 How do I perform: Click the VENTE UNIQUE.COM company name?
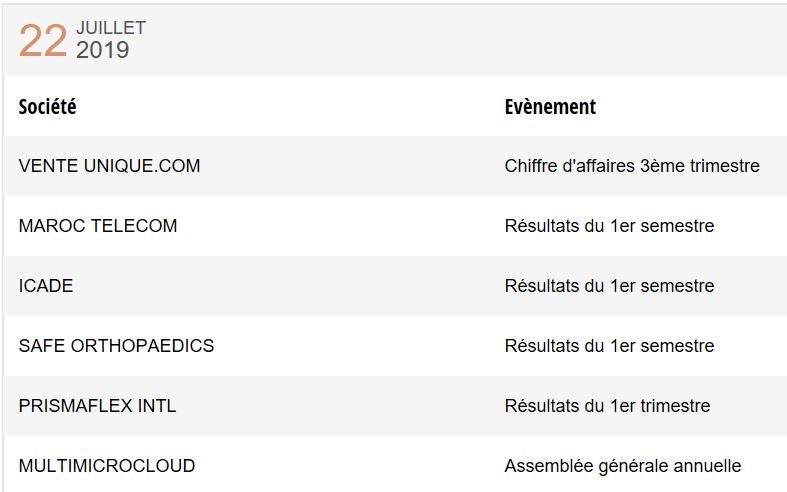[109, 166]
